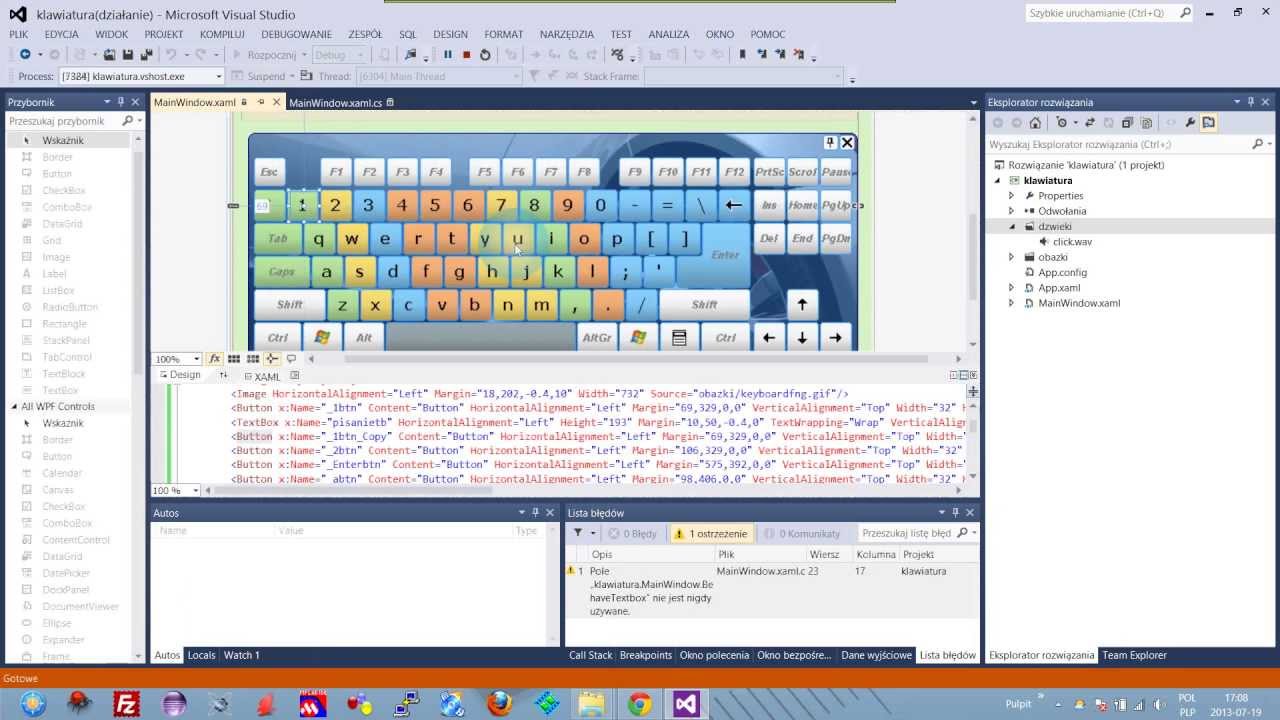Switch to the Locals tab
Viewport: 1280px width, 720px height.
[x=201, y=655]
